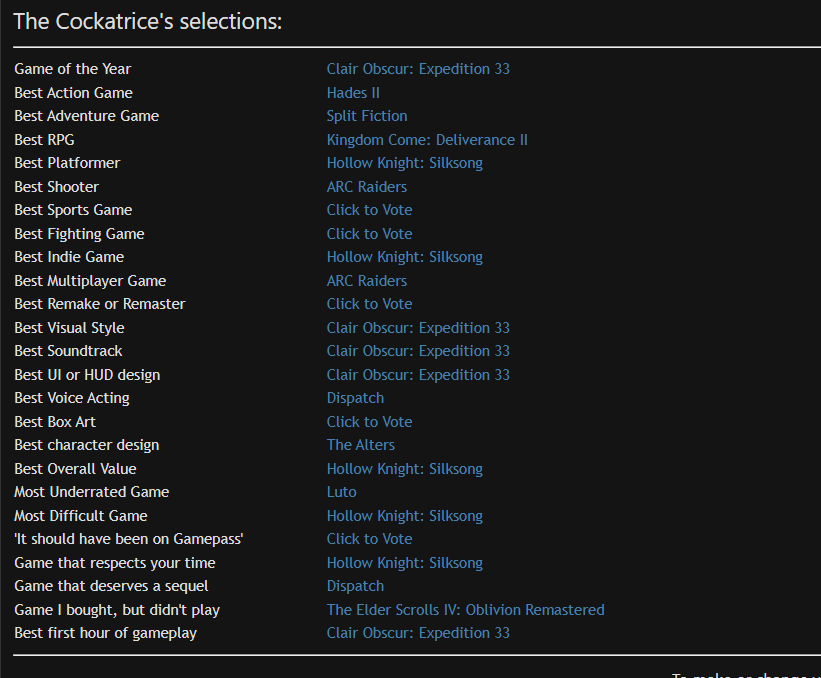
Task: Click to Vote for Best Sports Game
Action: (369, 210)
